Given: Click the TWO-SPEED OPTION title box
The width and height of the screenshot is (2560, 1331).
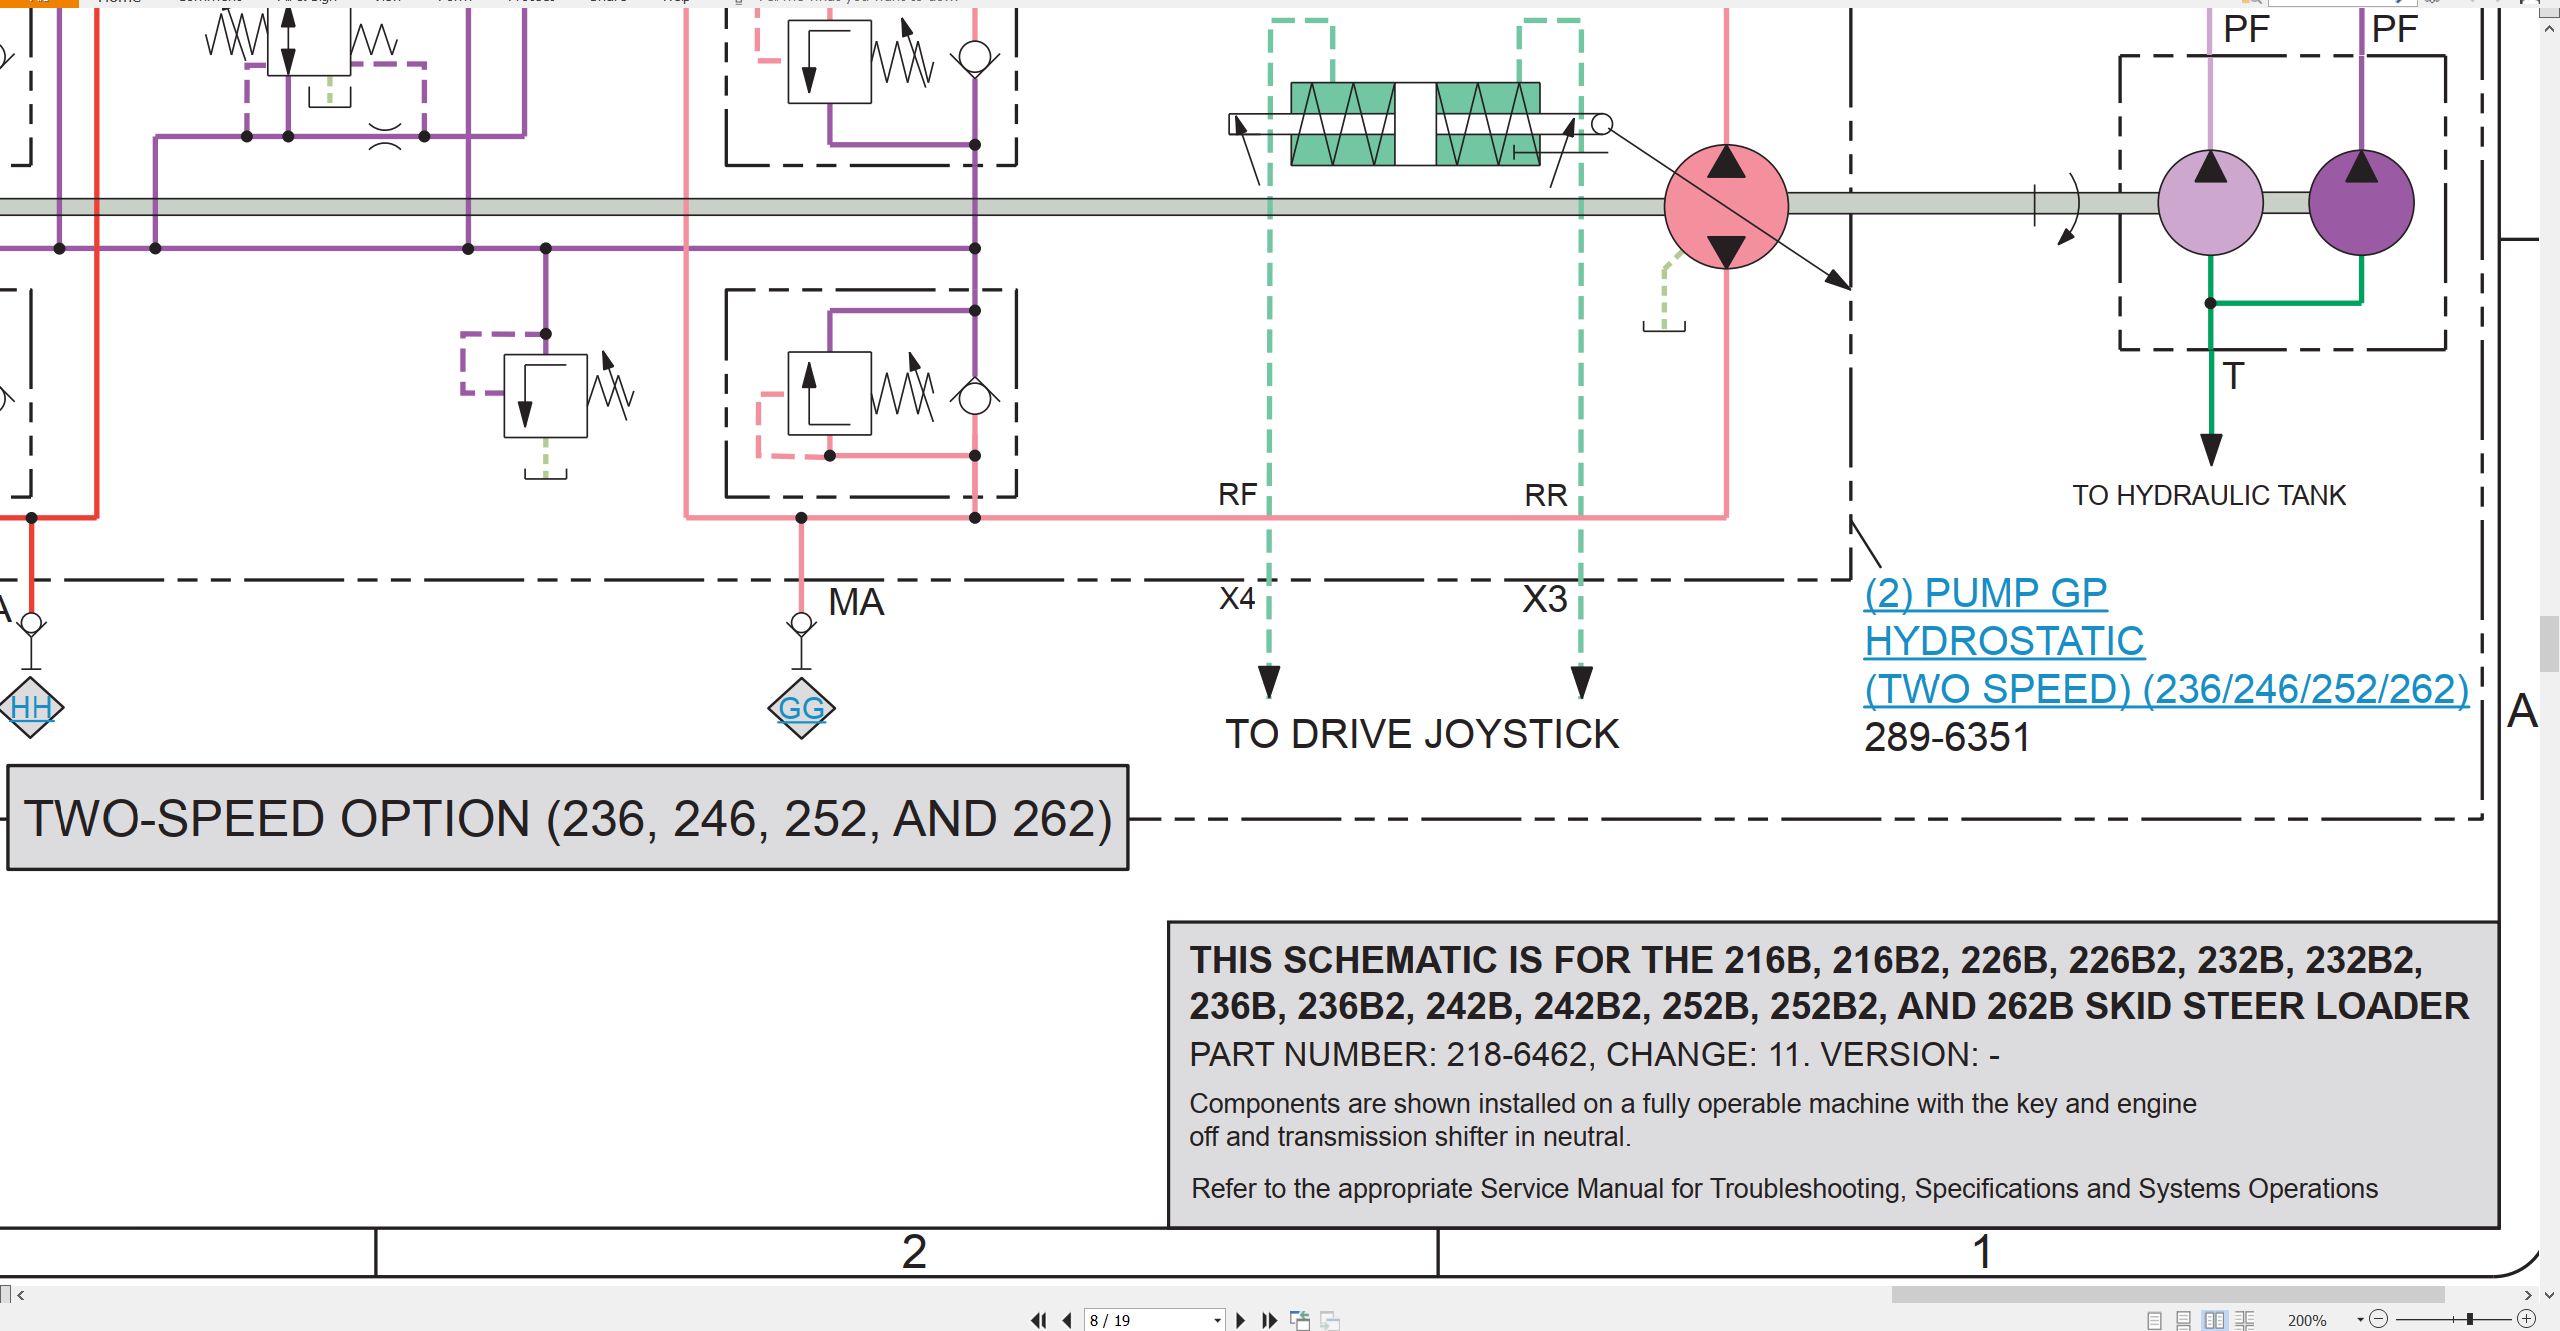Looking at the screenshot, I should (x=568, y=818).
